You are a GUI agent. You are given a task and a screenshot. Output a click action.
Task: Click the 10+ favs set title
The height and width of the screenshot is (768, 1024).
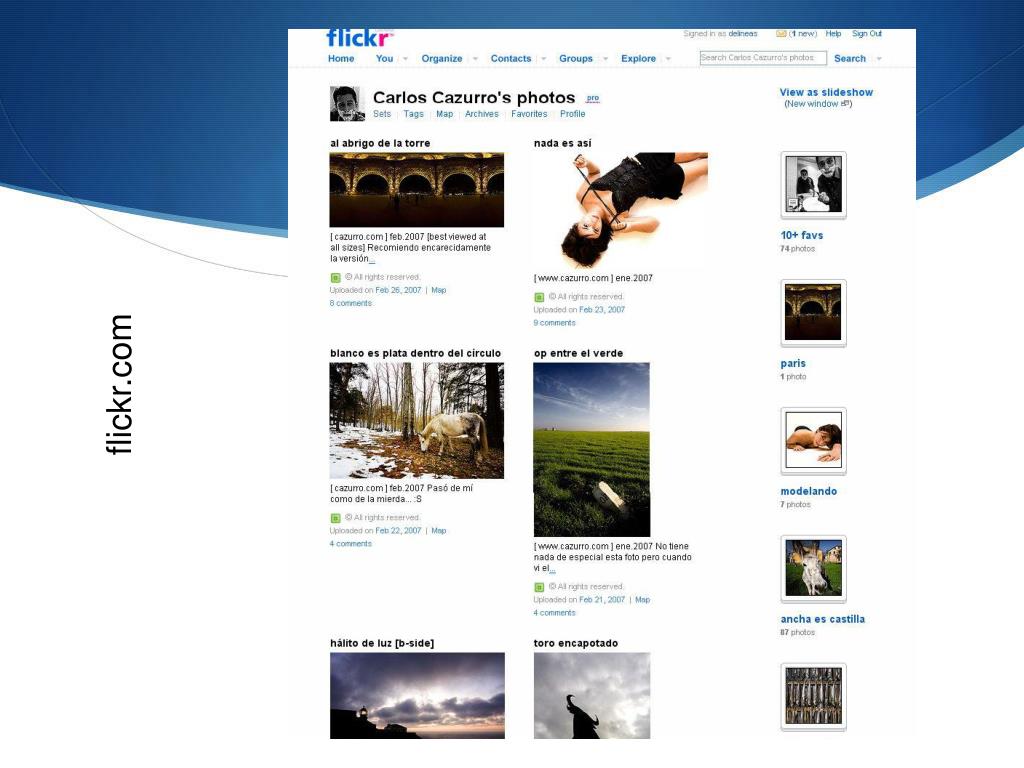(801, 235)
